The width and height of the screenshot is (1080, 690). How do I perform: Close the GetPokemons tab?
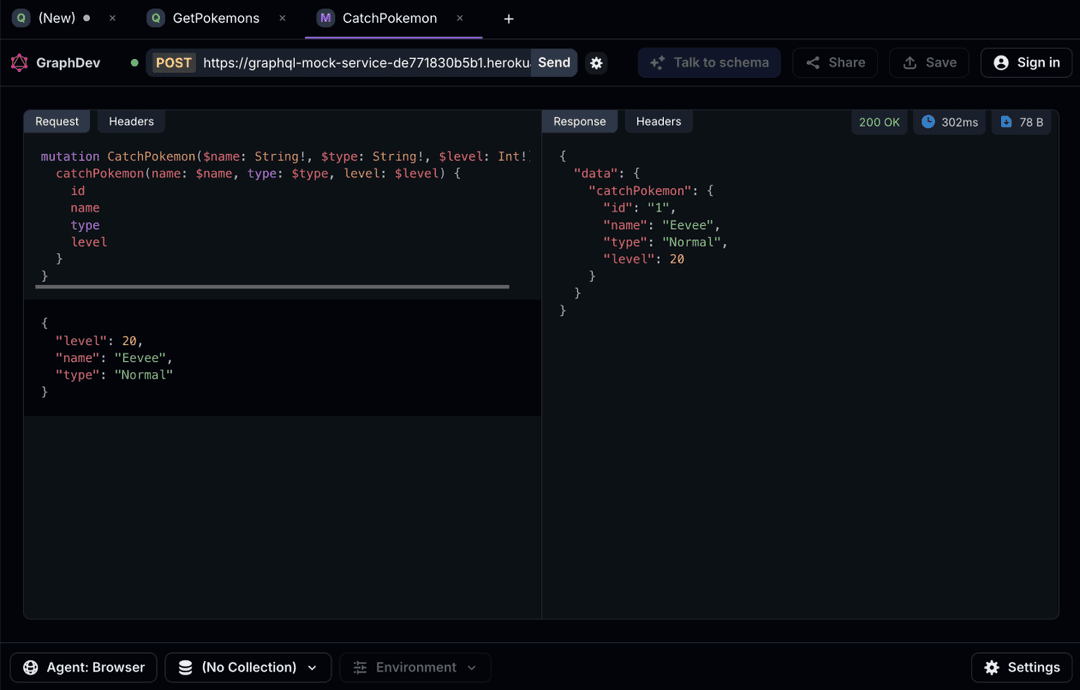pos(282,19)
